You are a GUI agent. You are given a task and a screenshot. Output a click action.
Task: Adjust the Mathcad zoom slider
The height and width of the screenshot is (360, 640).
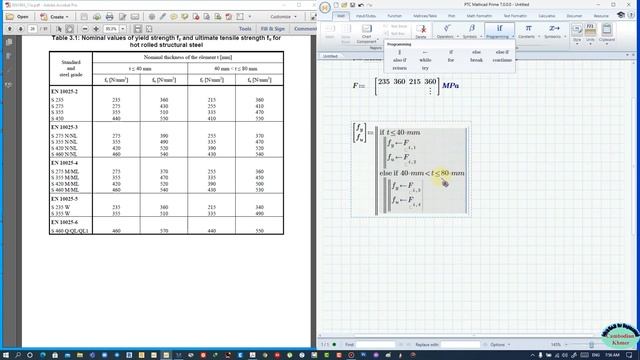(591, 345)
